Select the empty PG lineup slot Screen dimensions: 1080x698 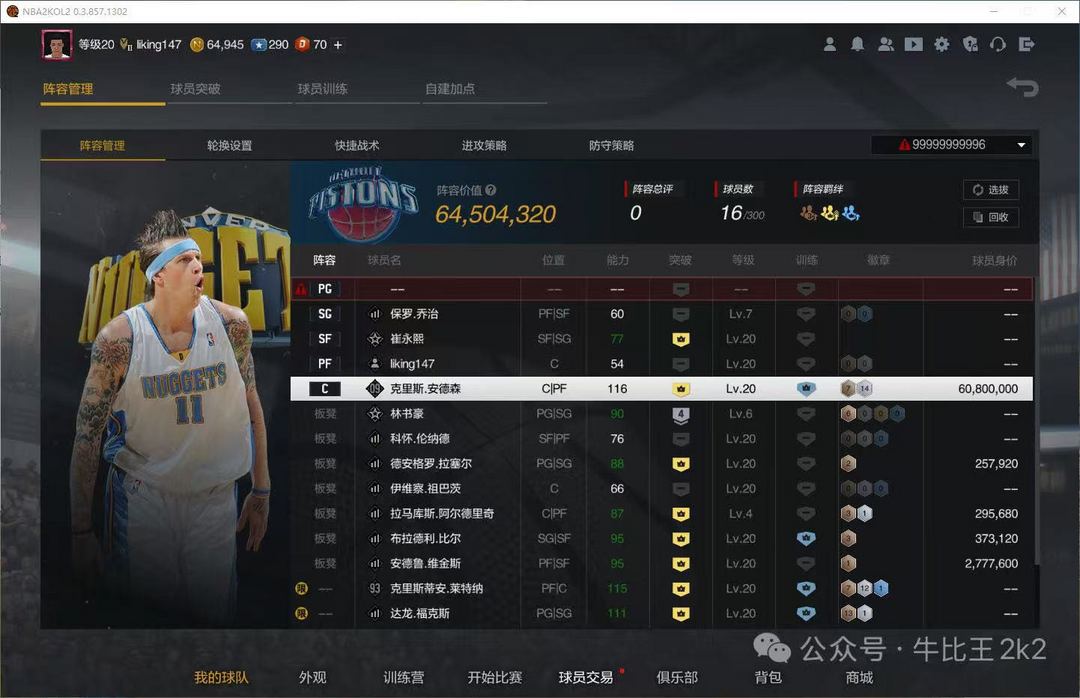(x=662, y=289)
